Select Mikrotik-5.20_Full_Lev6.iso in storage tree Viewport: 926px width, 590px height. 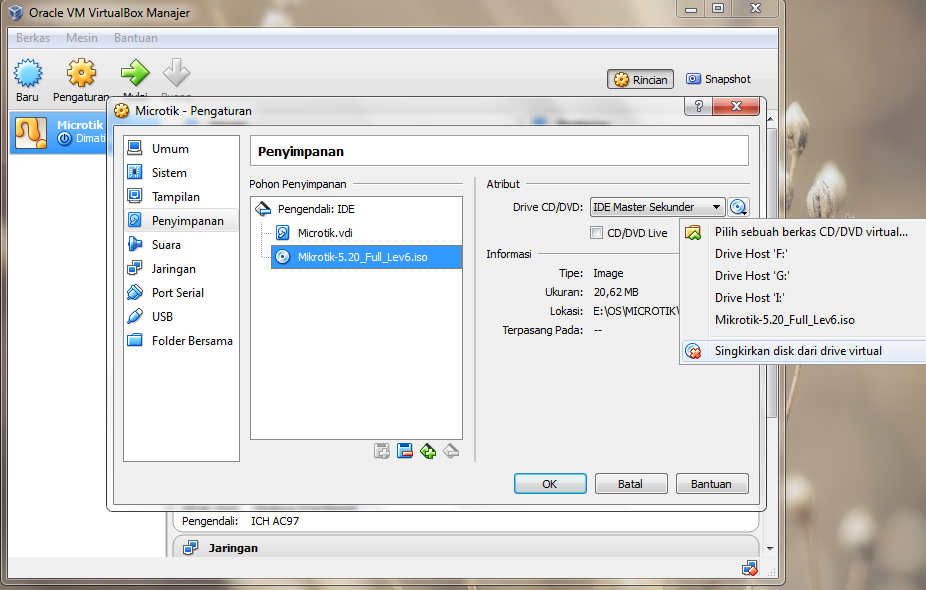click(366, 257)
